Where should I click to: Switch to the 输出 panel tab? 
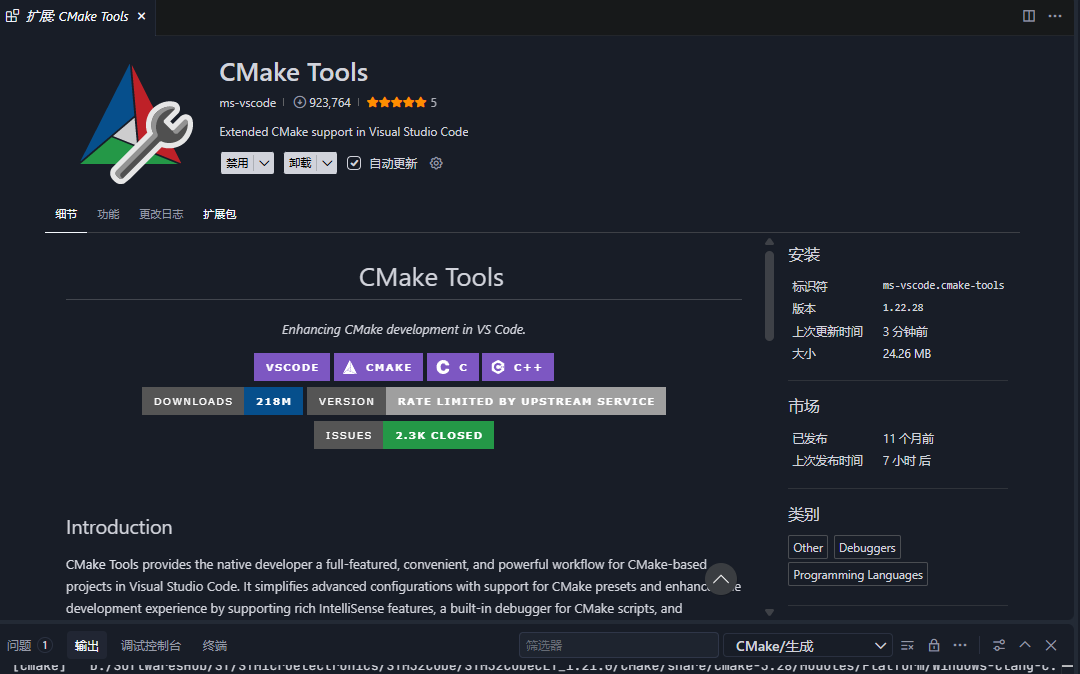coord(87,645)
